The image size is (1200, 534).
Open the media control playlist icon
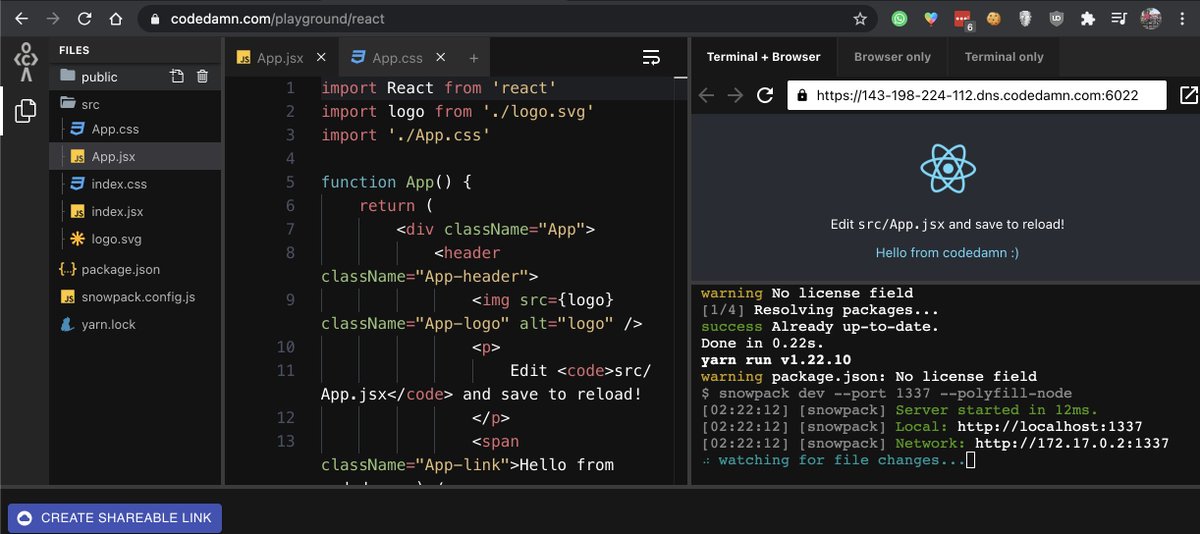tap(1119, 18)
